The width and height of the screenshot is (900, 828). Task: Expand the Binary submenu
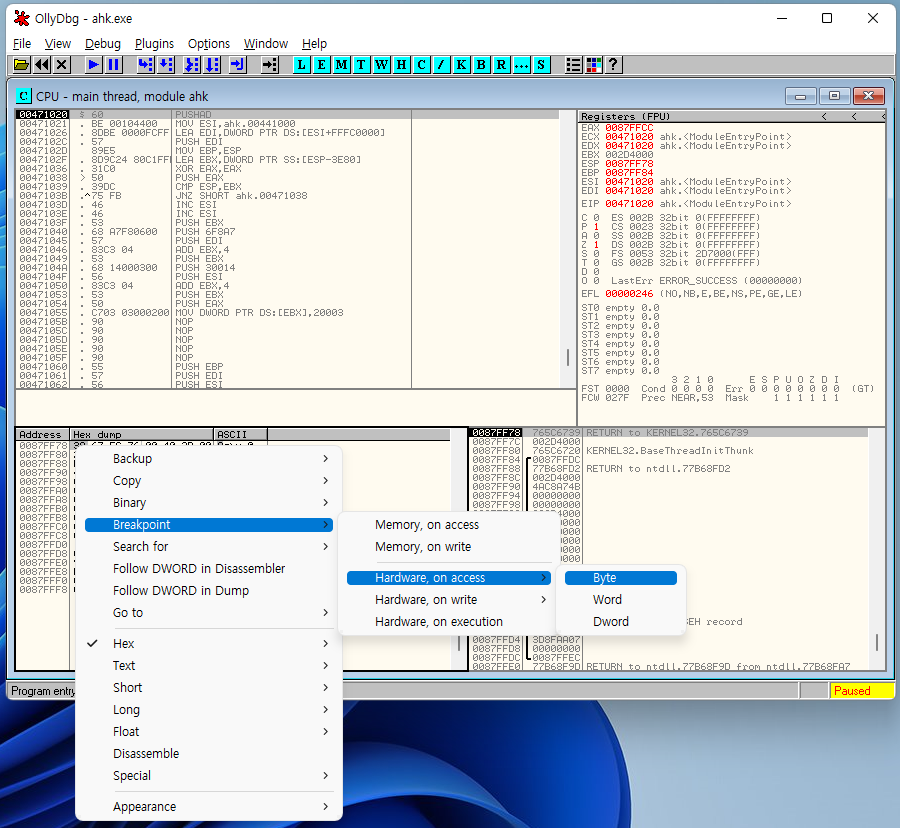click(209, 503)
